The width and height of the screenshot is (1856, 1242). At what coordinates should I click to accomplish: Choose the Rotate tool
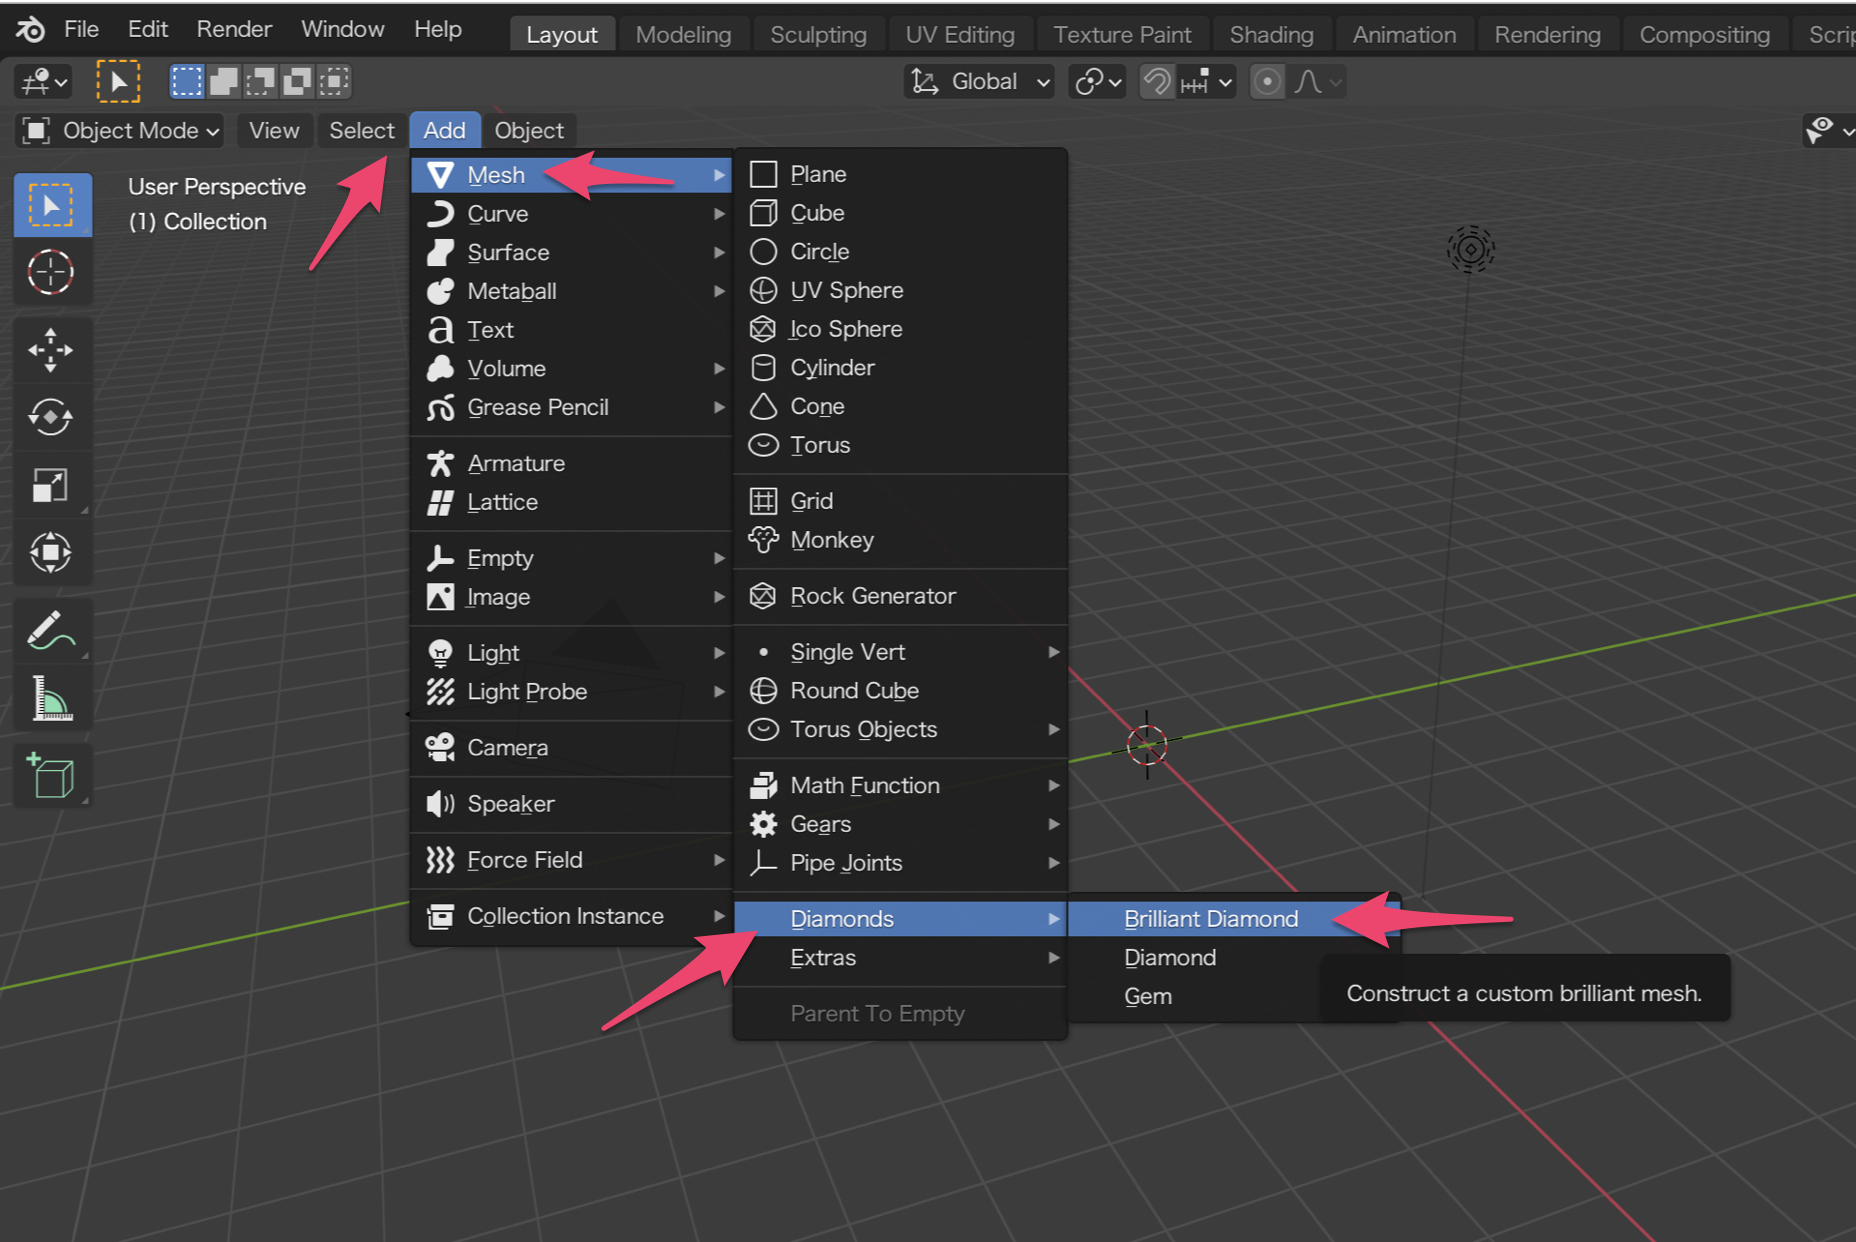pyautogui.click(x=52, y=417)
